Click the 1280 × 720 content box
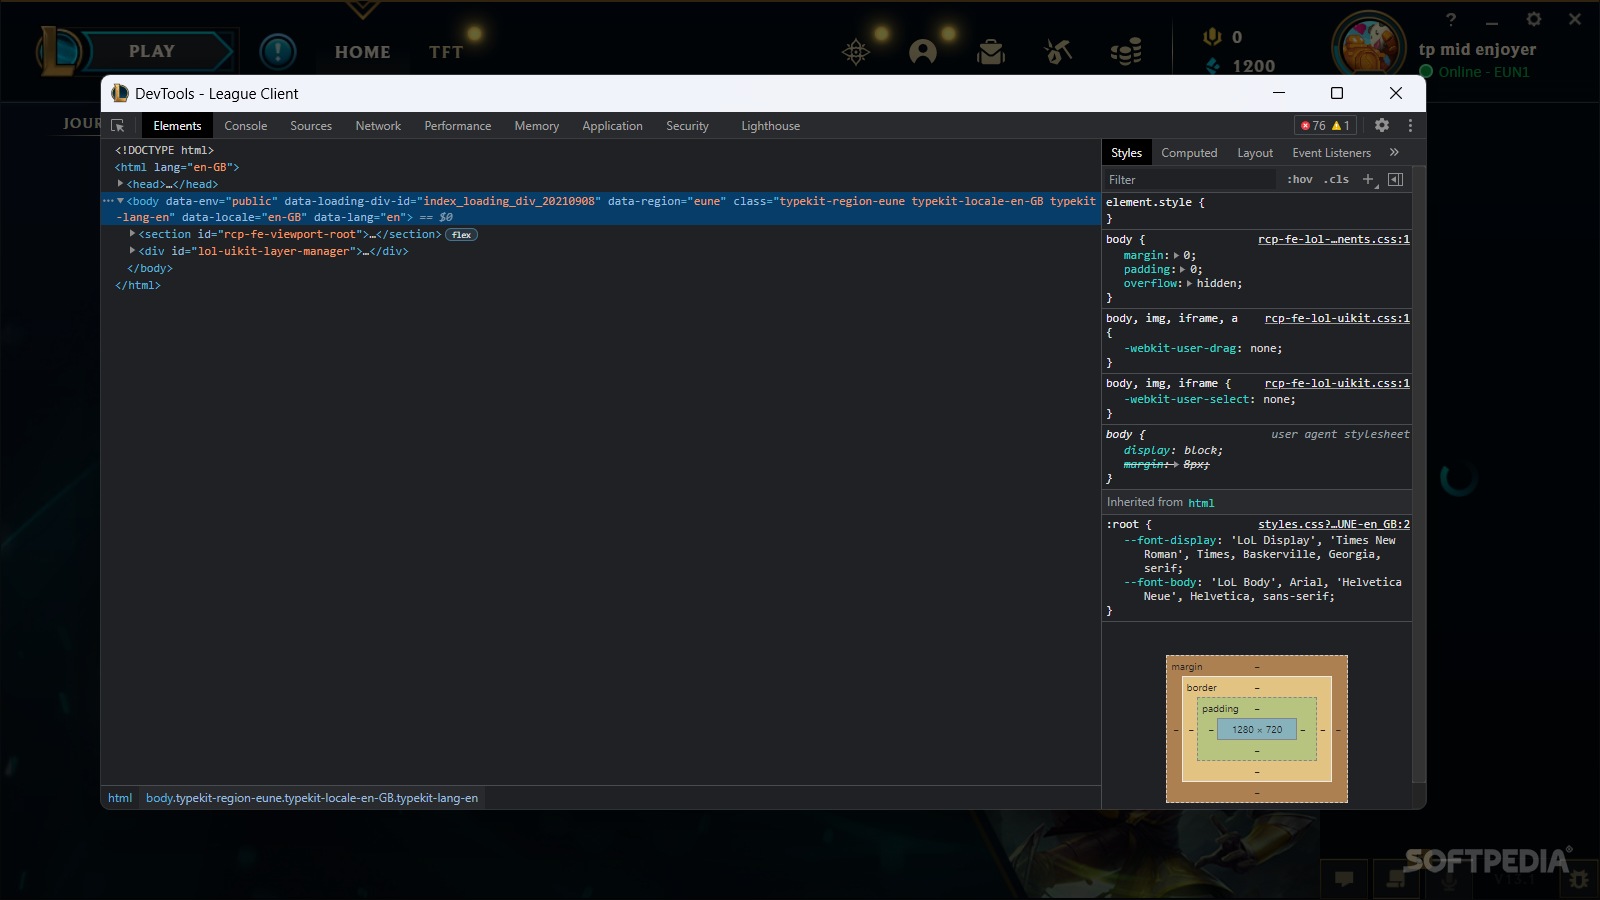1600x900 pixels. coord(1257,730)
